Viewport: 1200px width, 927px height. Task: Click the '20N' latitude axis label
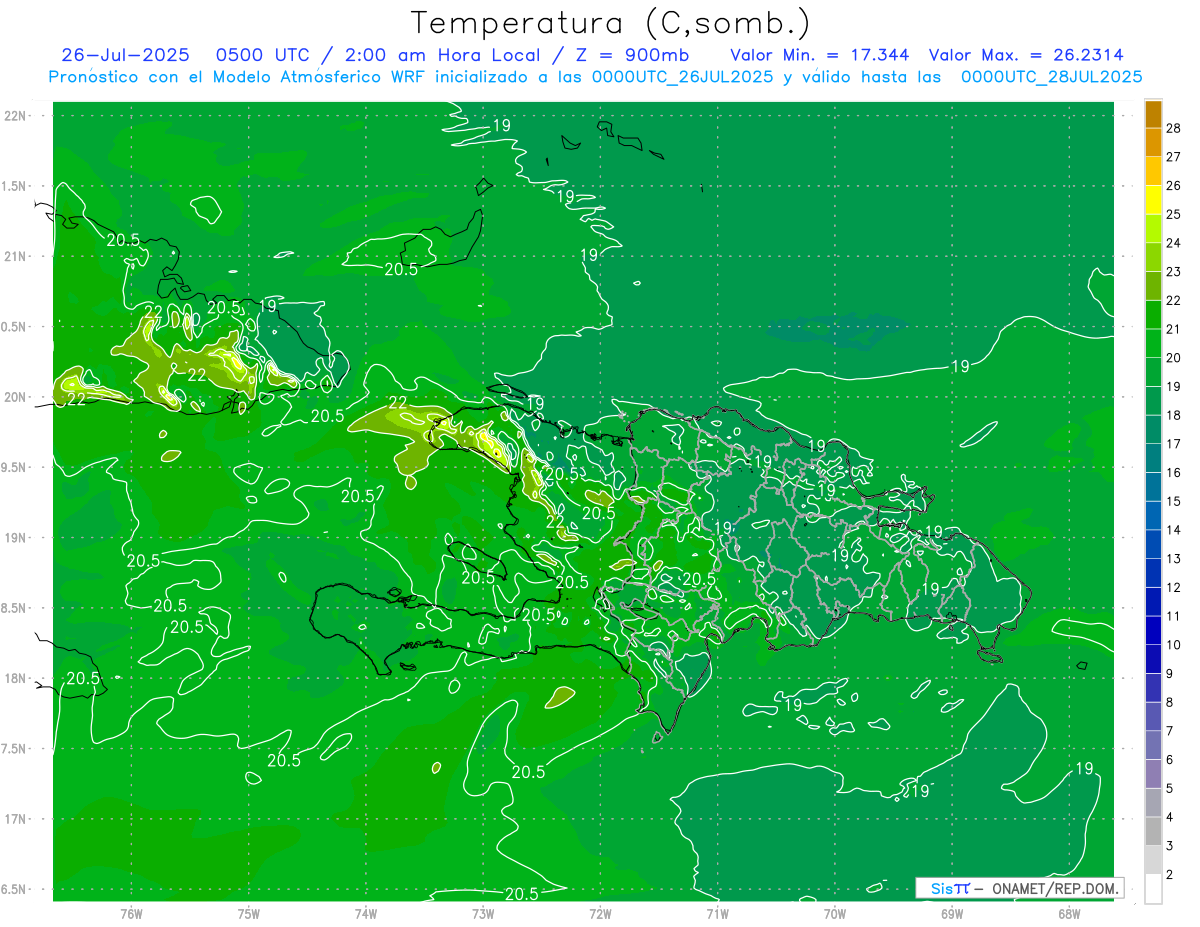(x=15, y=397)
